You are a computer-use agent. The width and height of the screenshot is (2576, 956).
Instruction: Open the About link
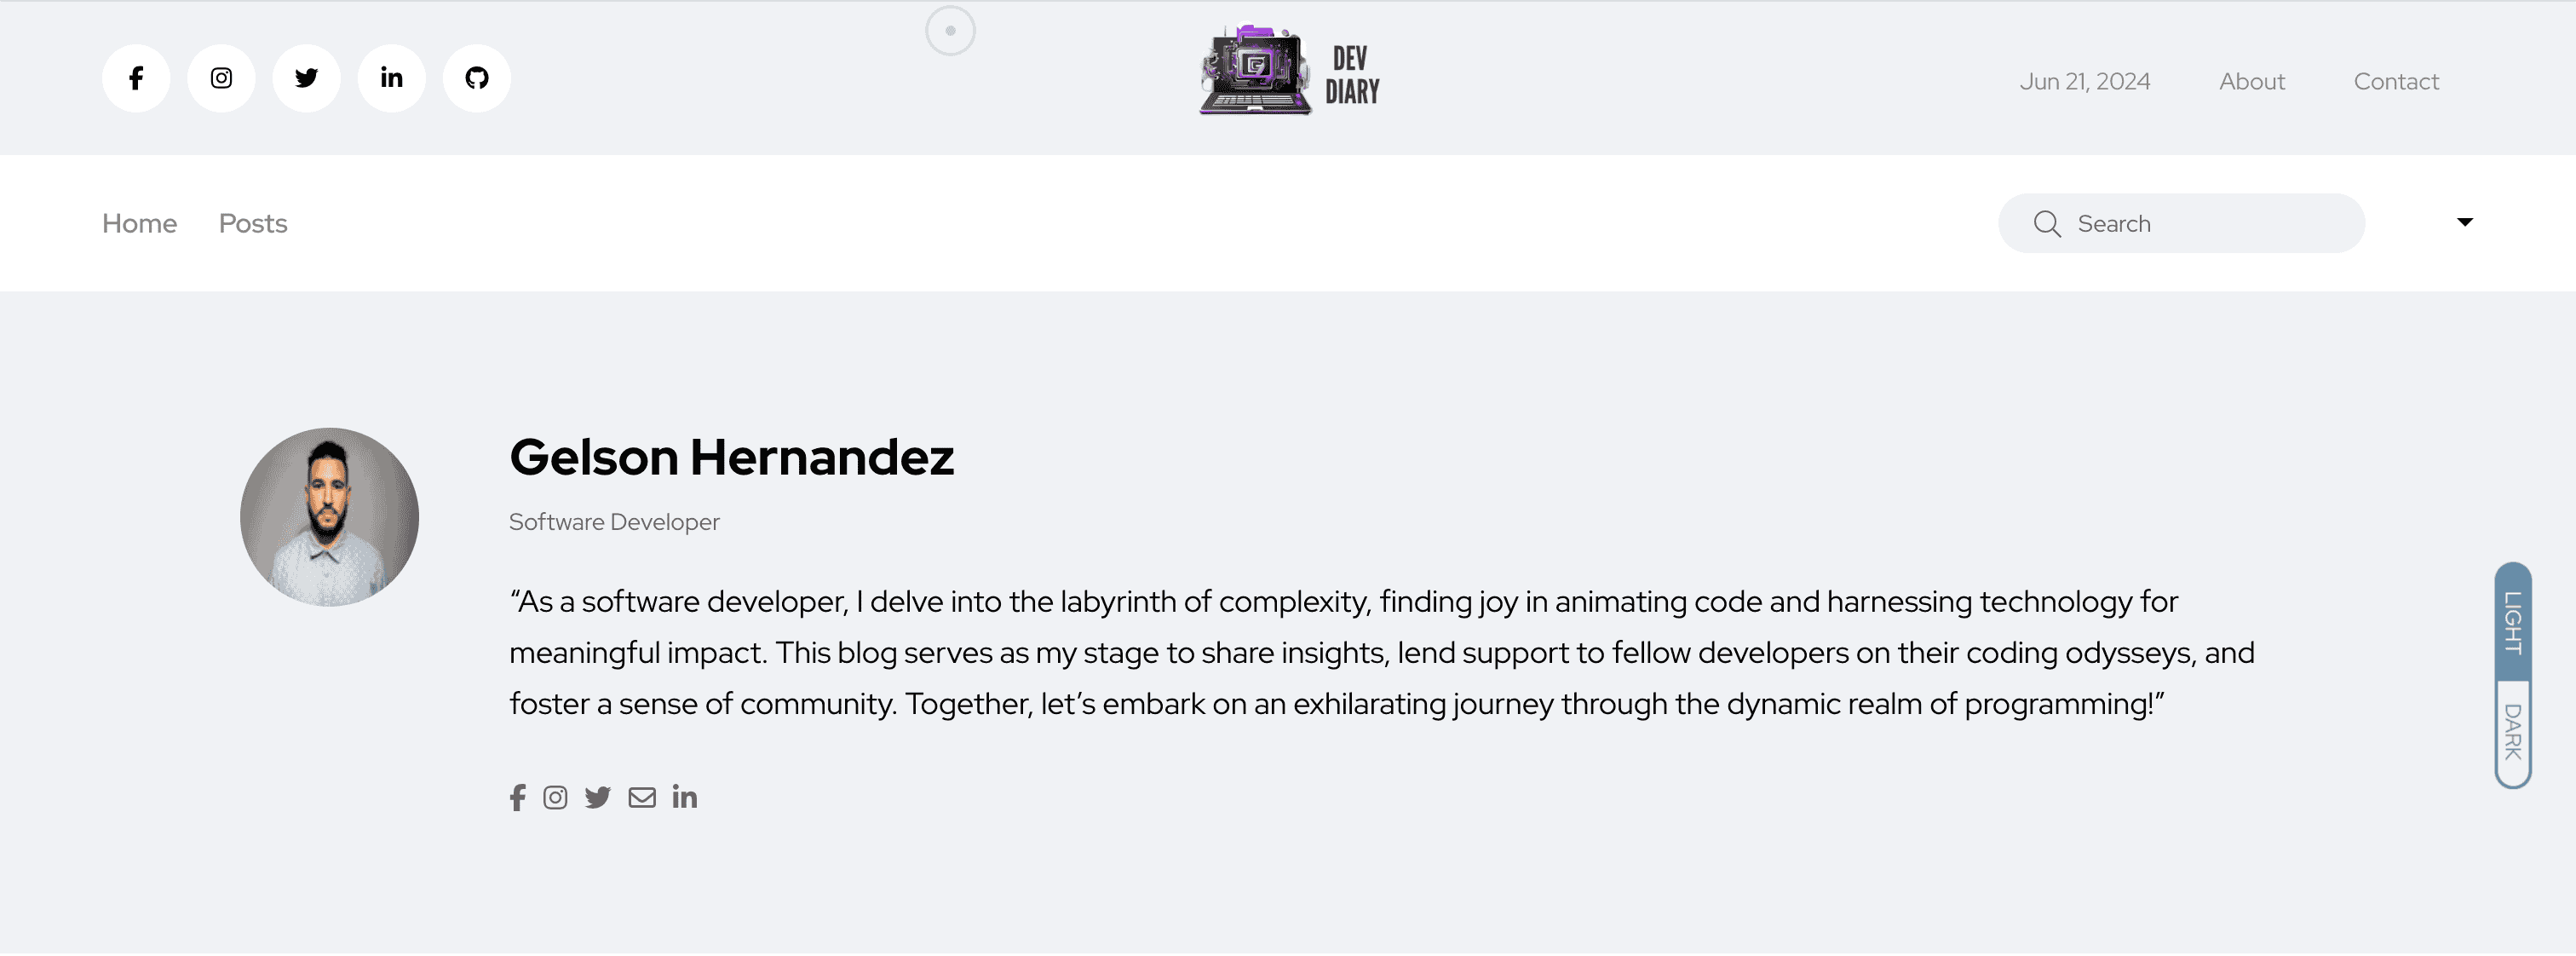click(x=2252, y=81)
